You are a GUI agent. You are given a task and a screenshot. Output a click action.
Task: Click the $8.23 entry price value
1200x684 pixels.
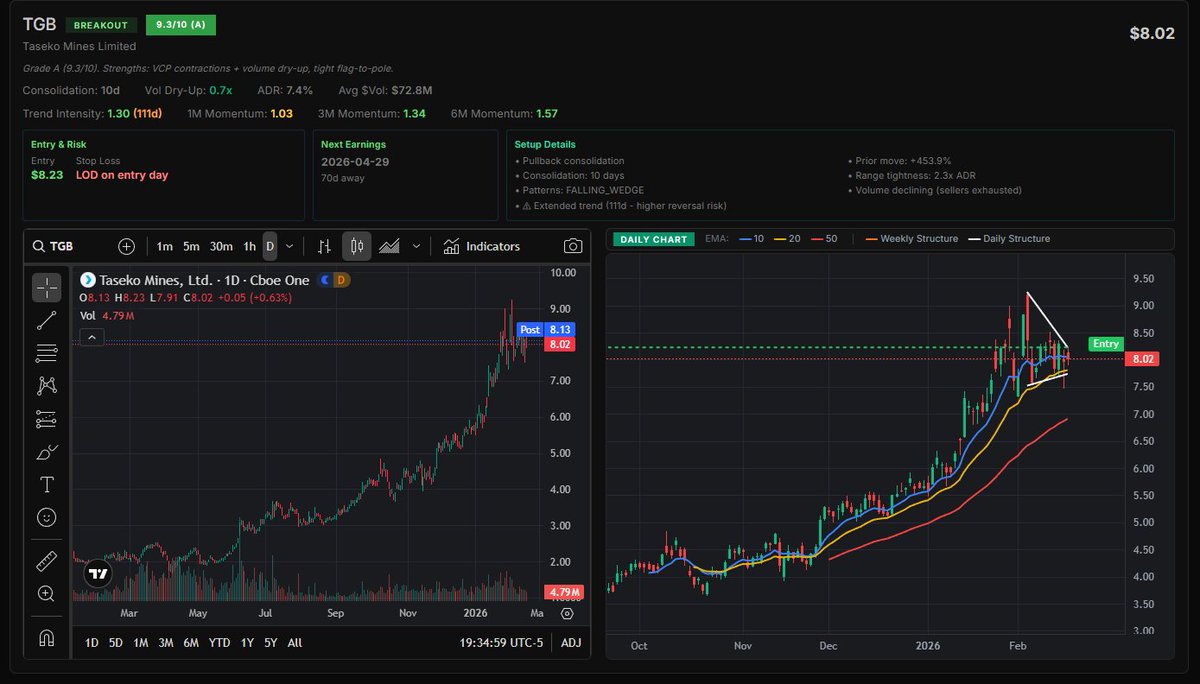pos(47,175)
